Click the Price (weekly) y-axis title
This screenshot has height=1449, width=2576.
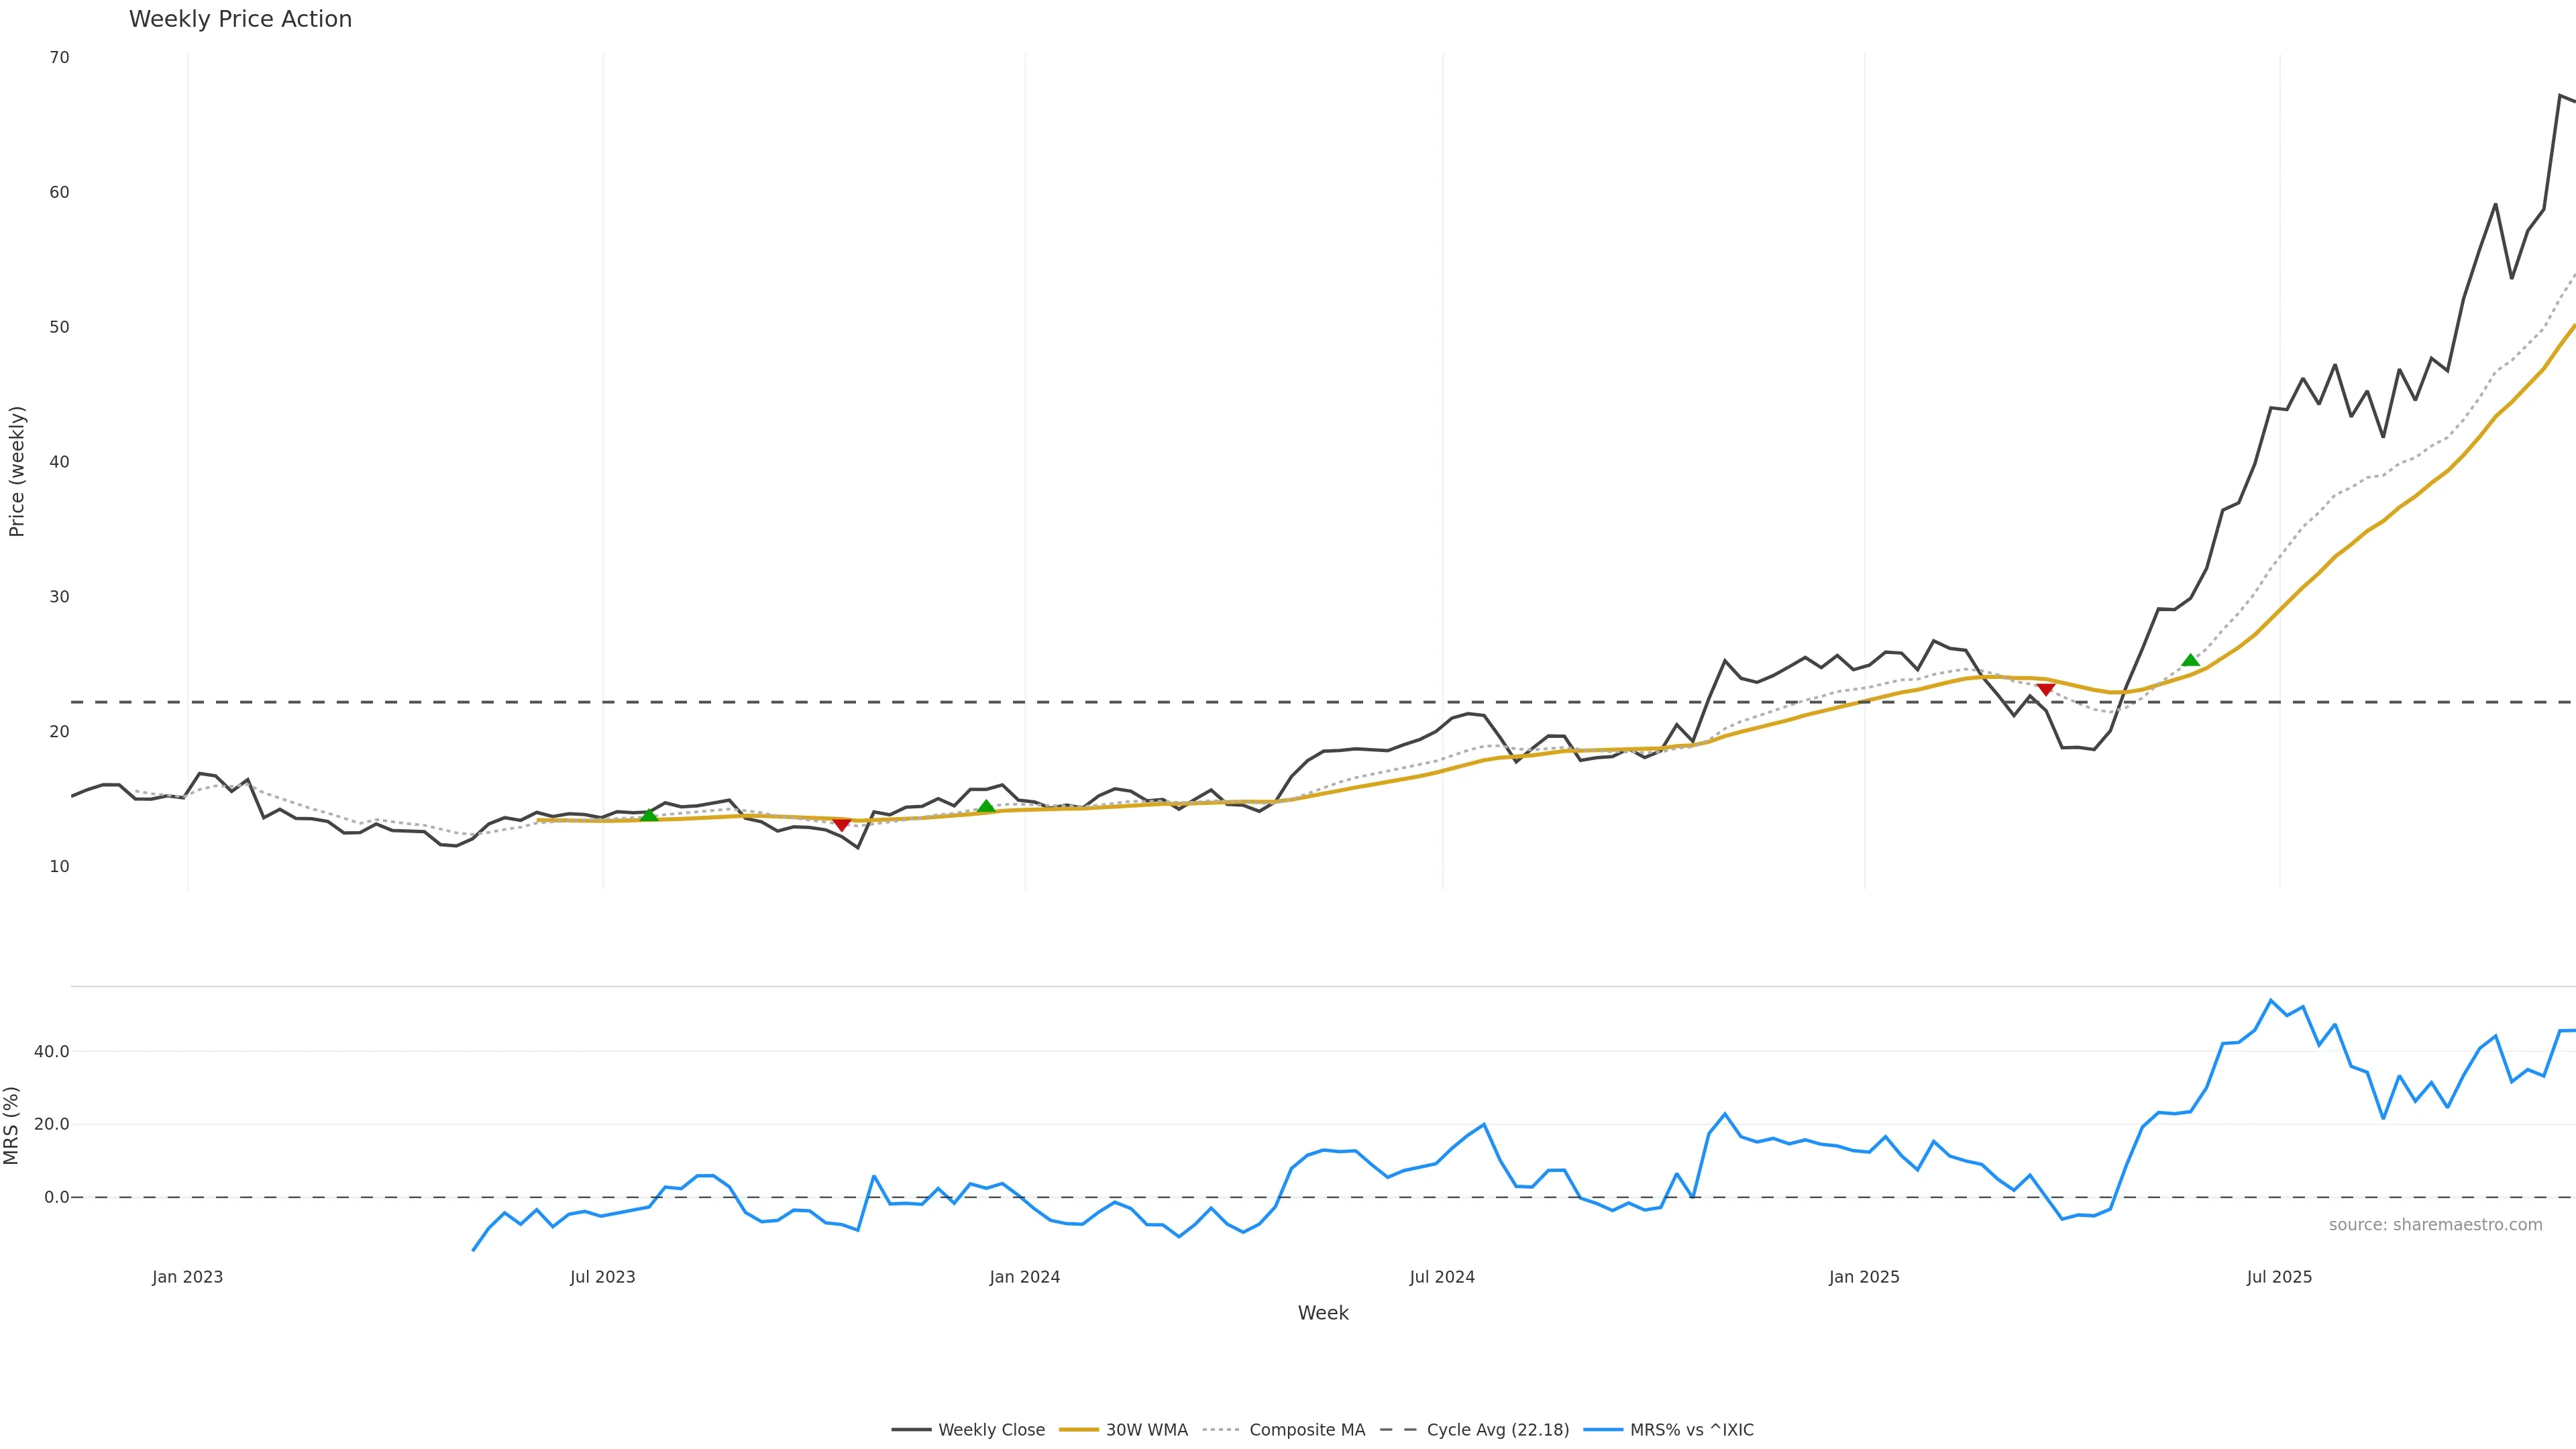(x=16, y=471)
